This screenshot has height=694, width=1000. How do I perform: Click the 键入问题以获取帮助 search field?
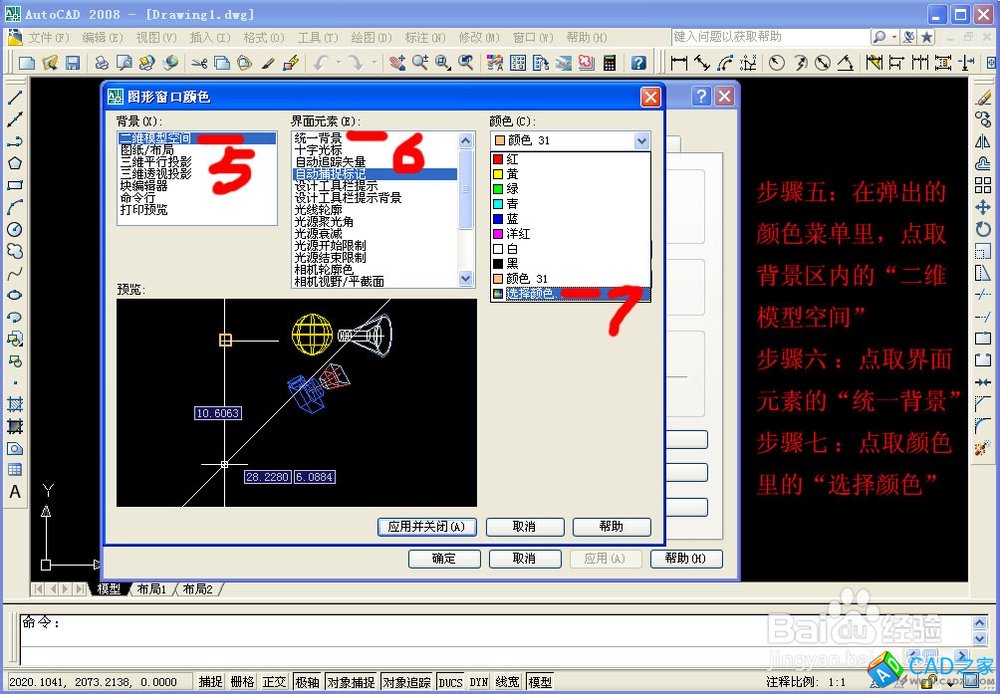pyautogui.click(x=770, y=37)
